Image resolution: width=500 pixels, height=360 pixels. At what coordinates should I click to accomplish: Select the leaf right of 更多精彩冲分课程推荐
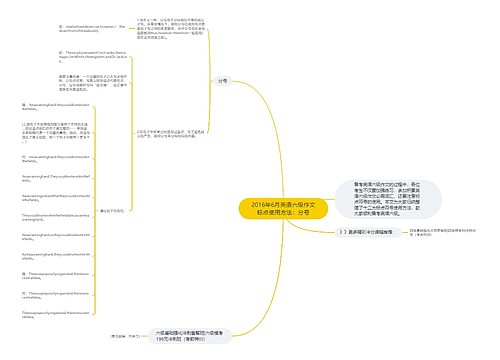(443, 232)
